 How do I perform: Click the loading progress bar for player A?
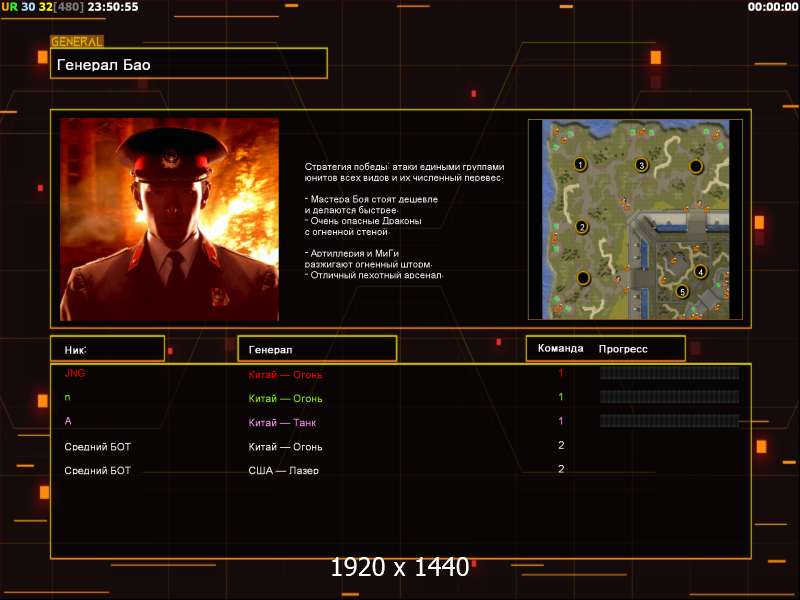point(669,421)
